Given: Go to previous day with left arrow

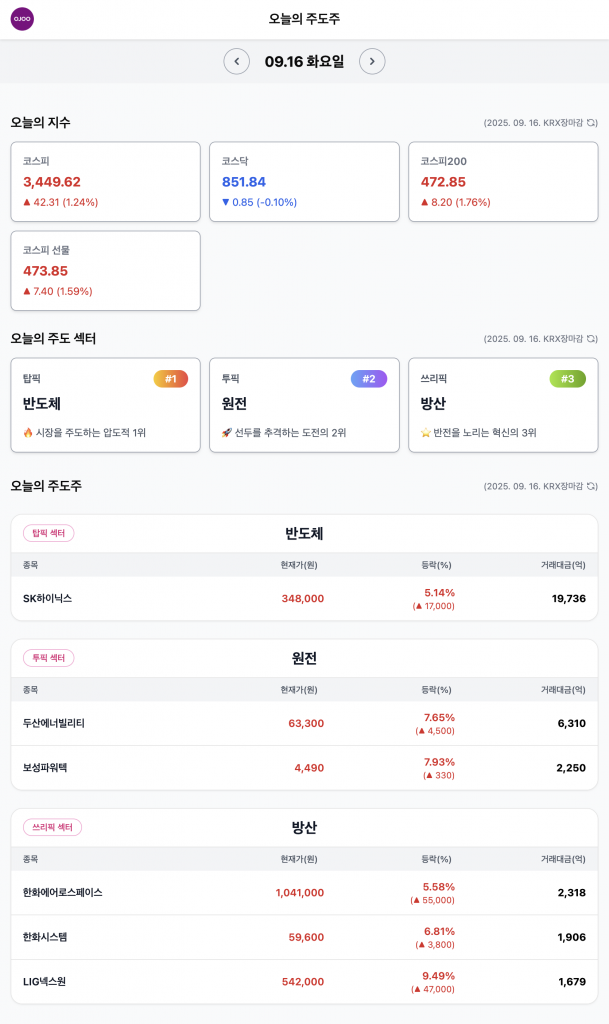Looking at the screenshot, I should pyautogui.click(x=236, y=61).
